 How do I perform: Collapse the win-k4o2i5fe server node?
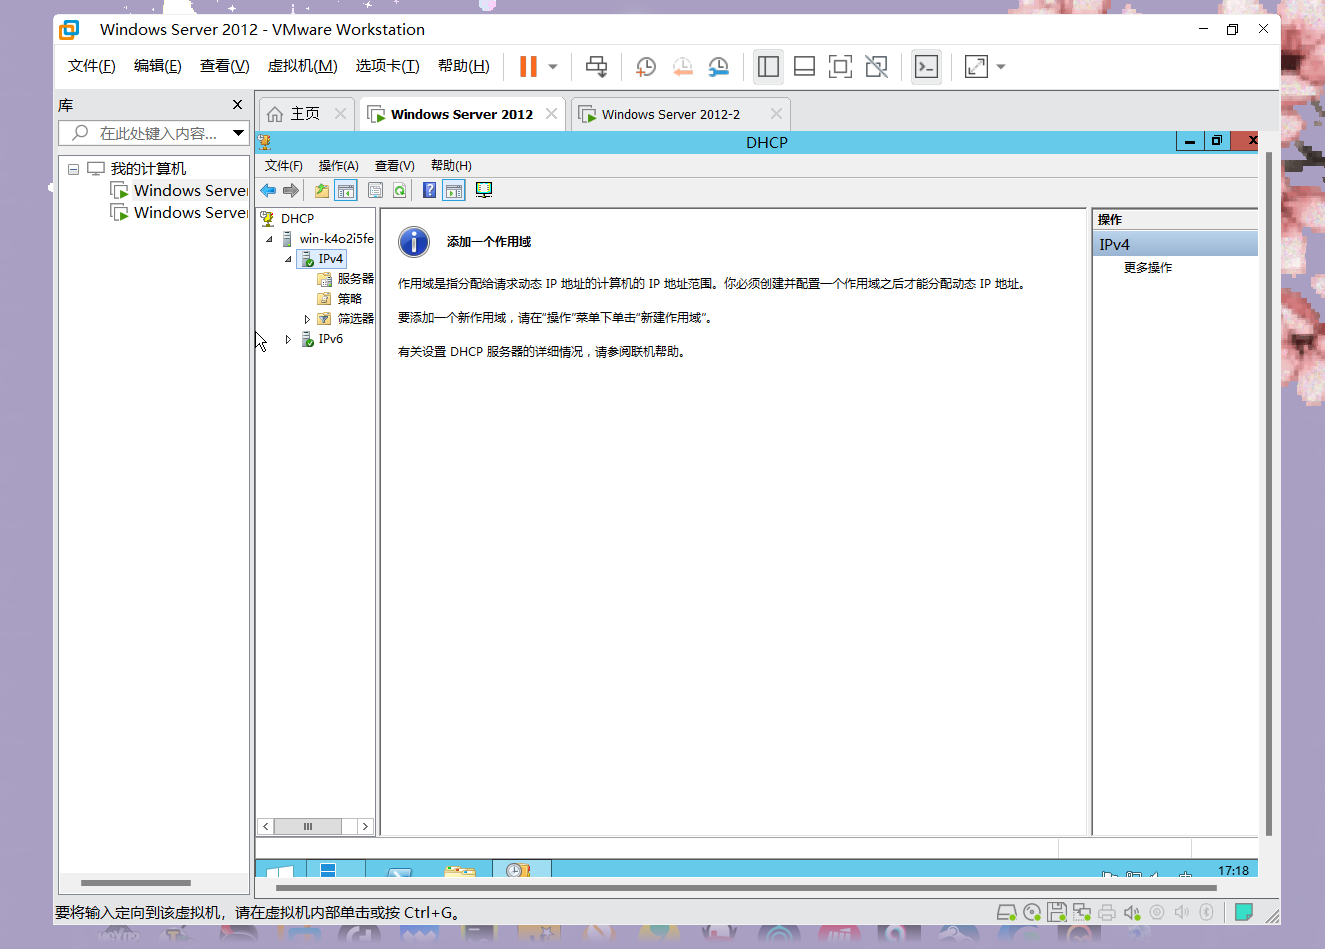click(x=269, y=239)
